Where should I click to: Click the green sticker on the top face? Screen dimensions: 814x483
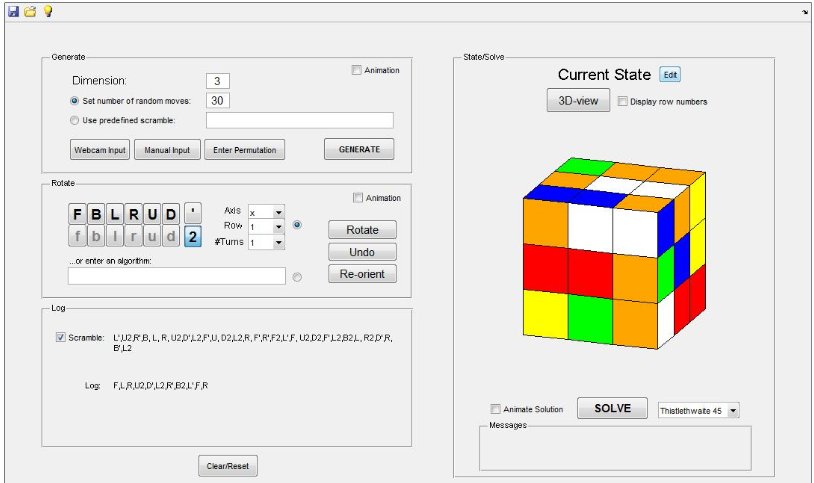coord(585,167)
